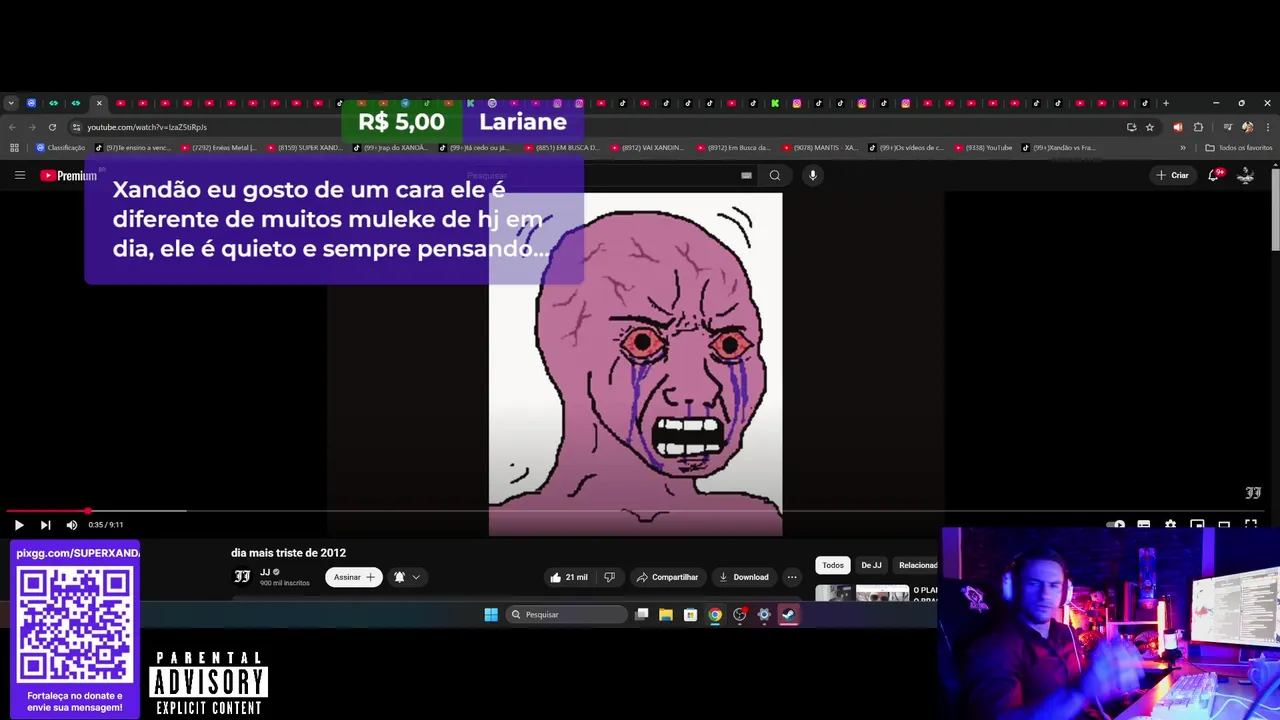Open YouTube notifications bell
Image resolution: width=1280 pixels, height=720 pixels.
(x=1214, y=175)
